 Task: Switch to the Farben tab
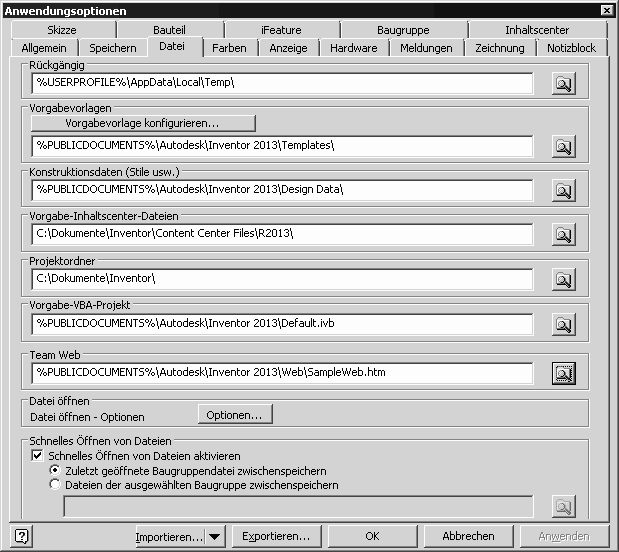[x=229, y=48]
